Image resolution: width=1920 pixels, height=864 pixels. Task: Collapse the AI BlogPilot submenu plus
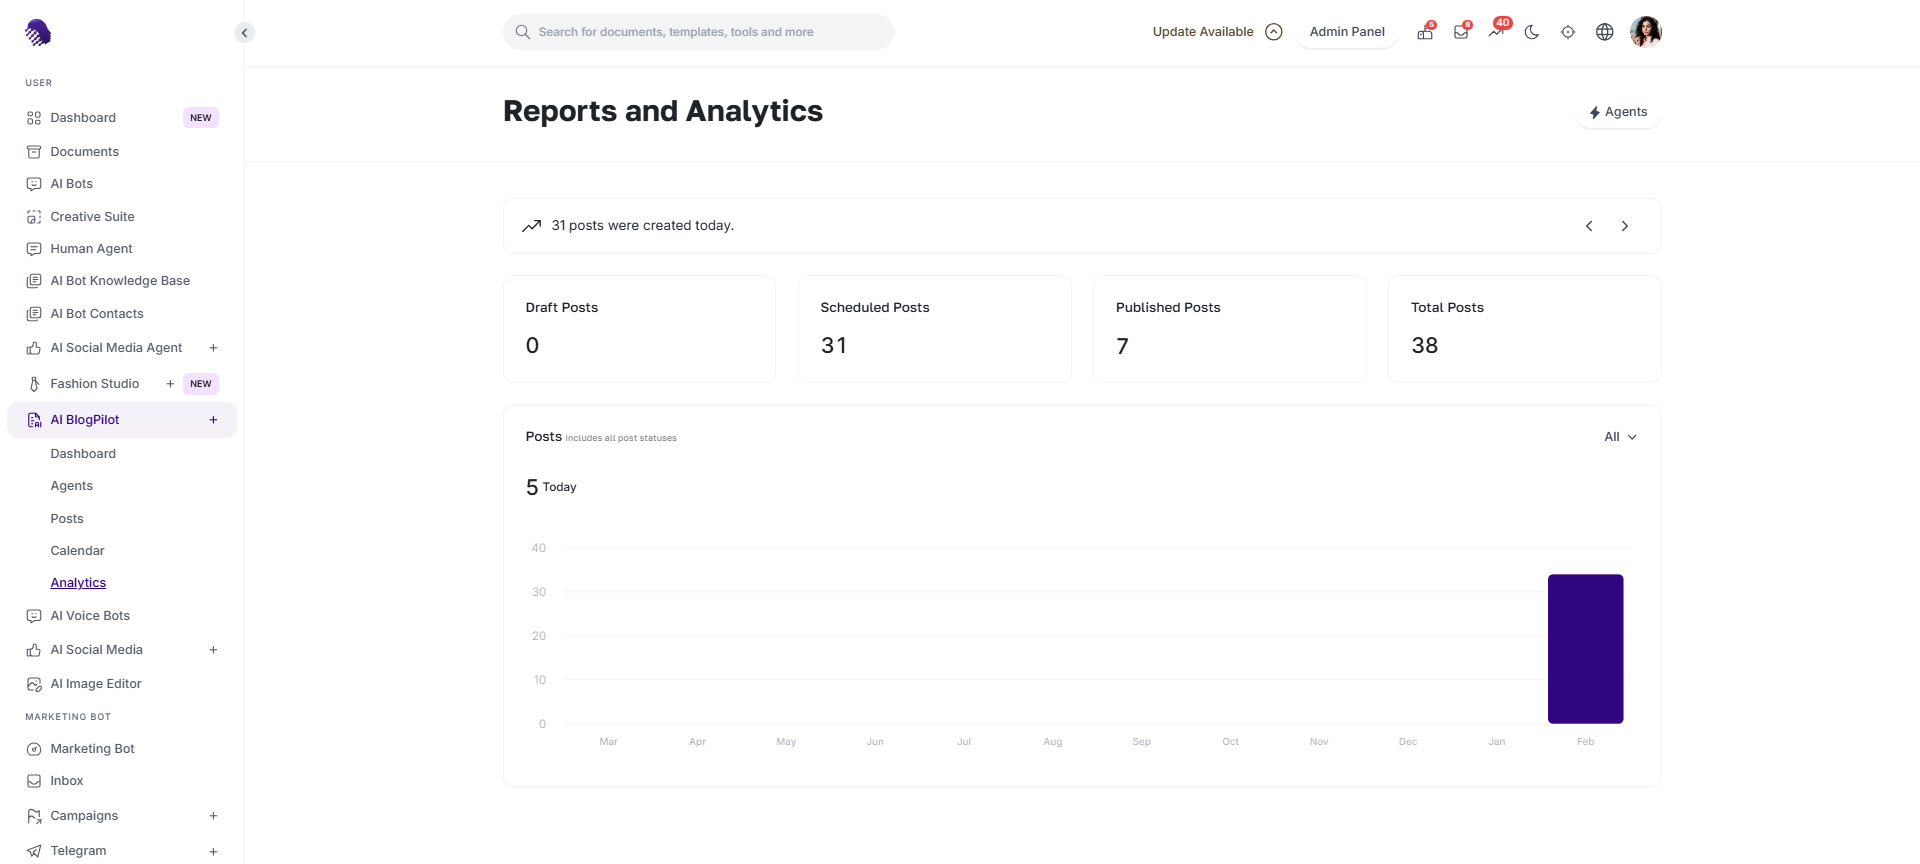[213, 420]
